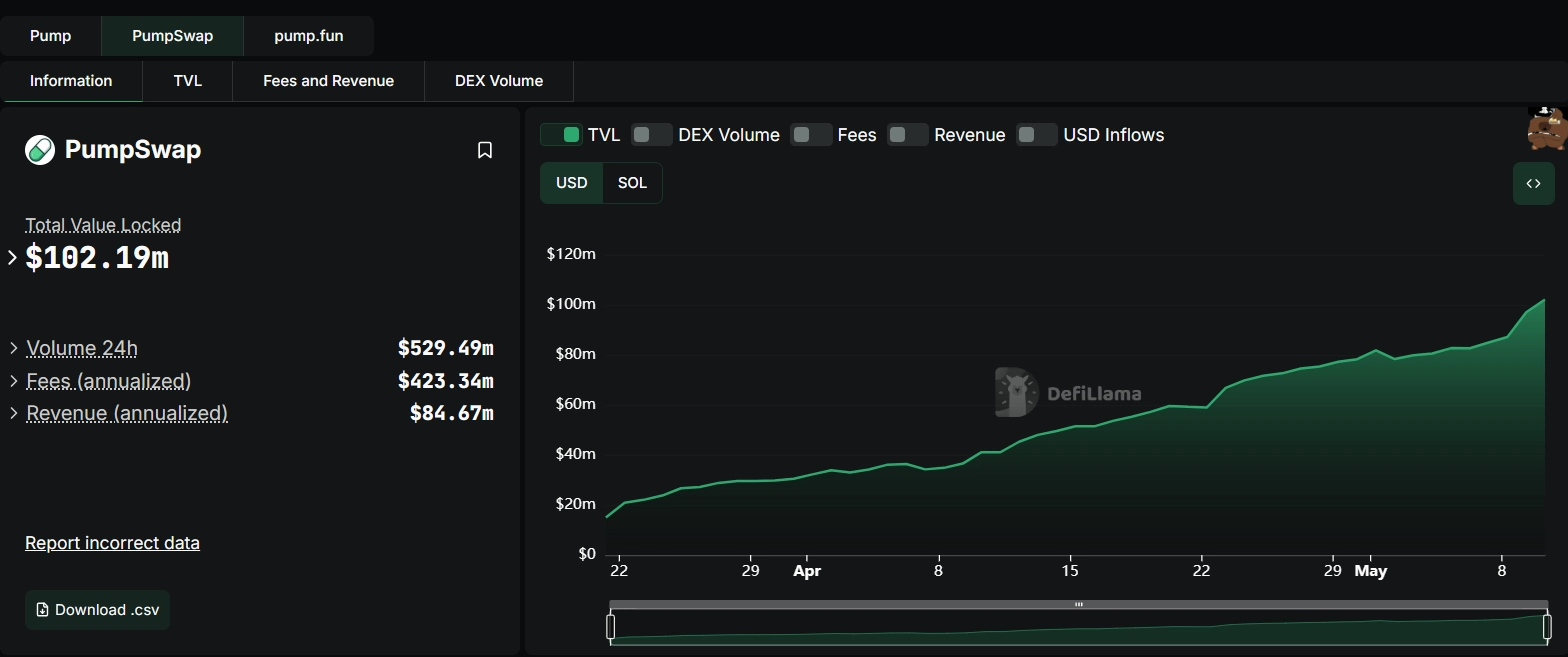Click the $60m y-axis label
The image size is (1568, 657).
click(575, 404)
